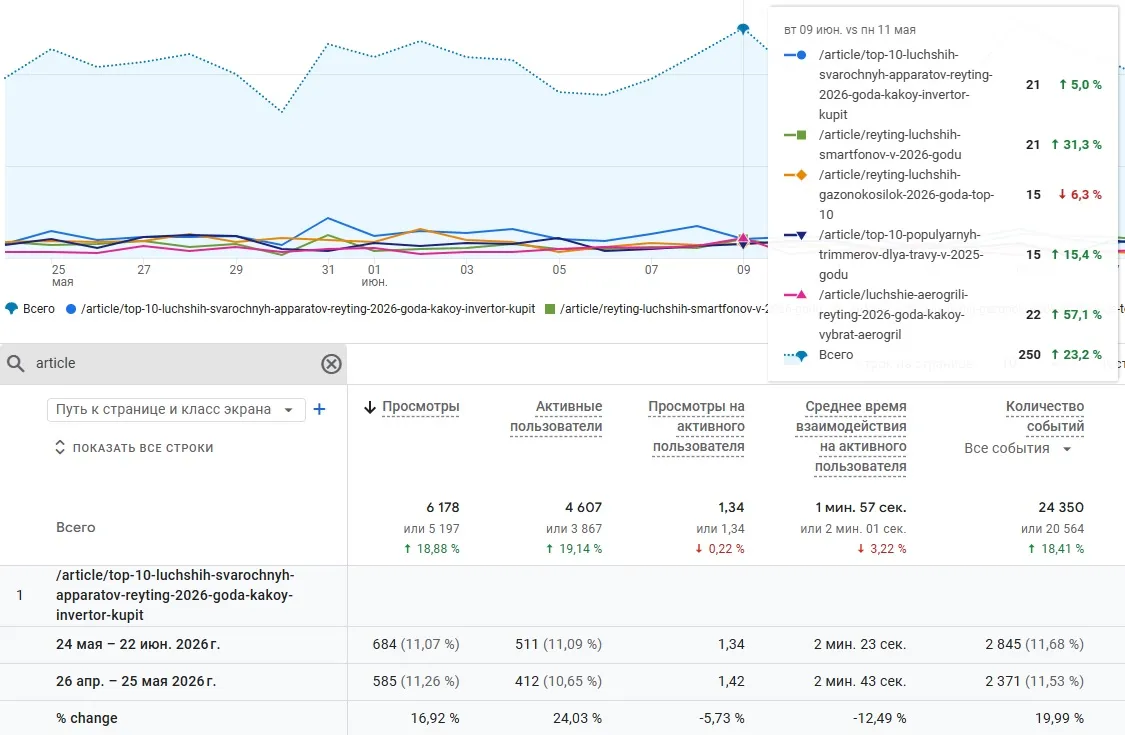Click the '24 мая – 22 июн. 2026 г.' row
The image size is (1125, 735).
562,645
